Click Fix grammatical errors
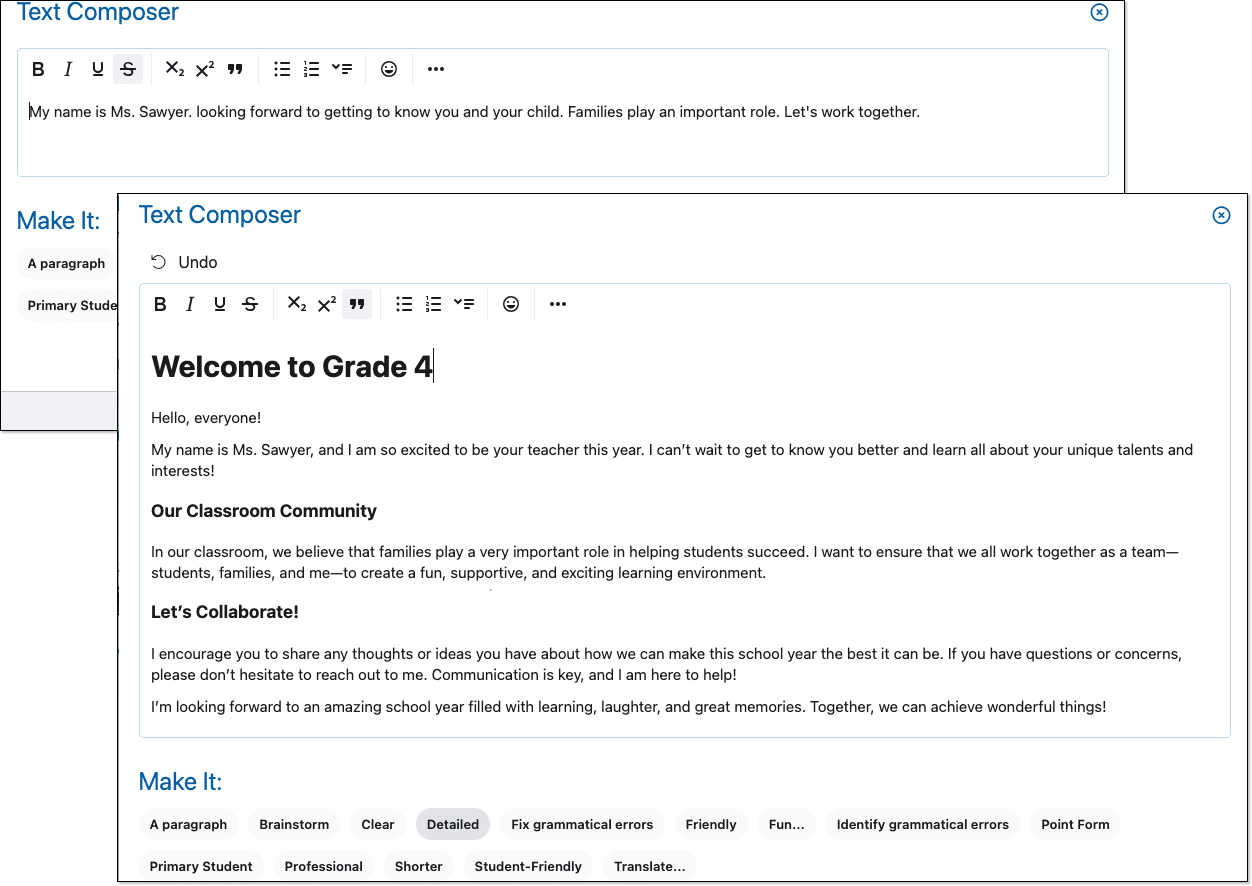Screen dimensions: 1252x886 (582, 824)
